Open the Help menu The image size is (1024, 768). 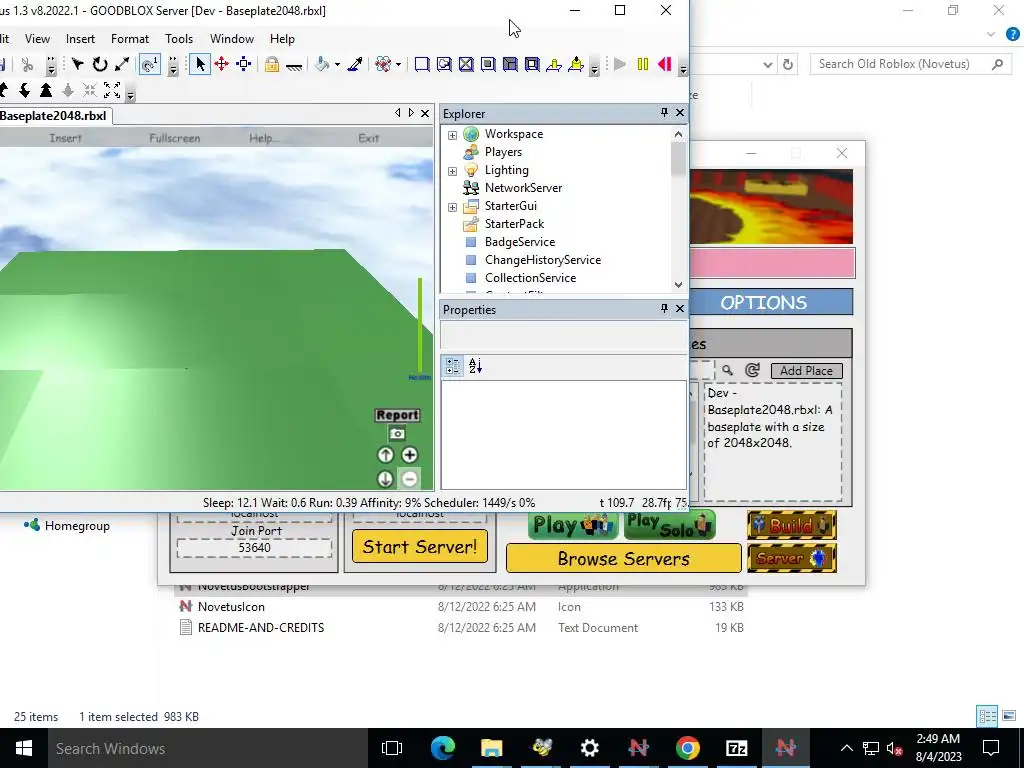pyautogui.click(x=282, y=39)
